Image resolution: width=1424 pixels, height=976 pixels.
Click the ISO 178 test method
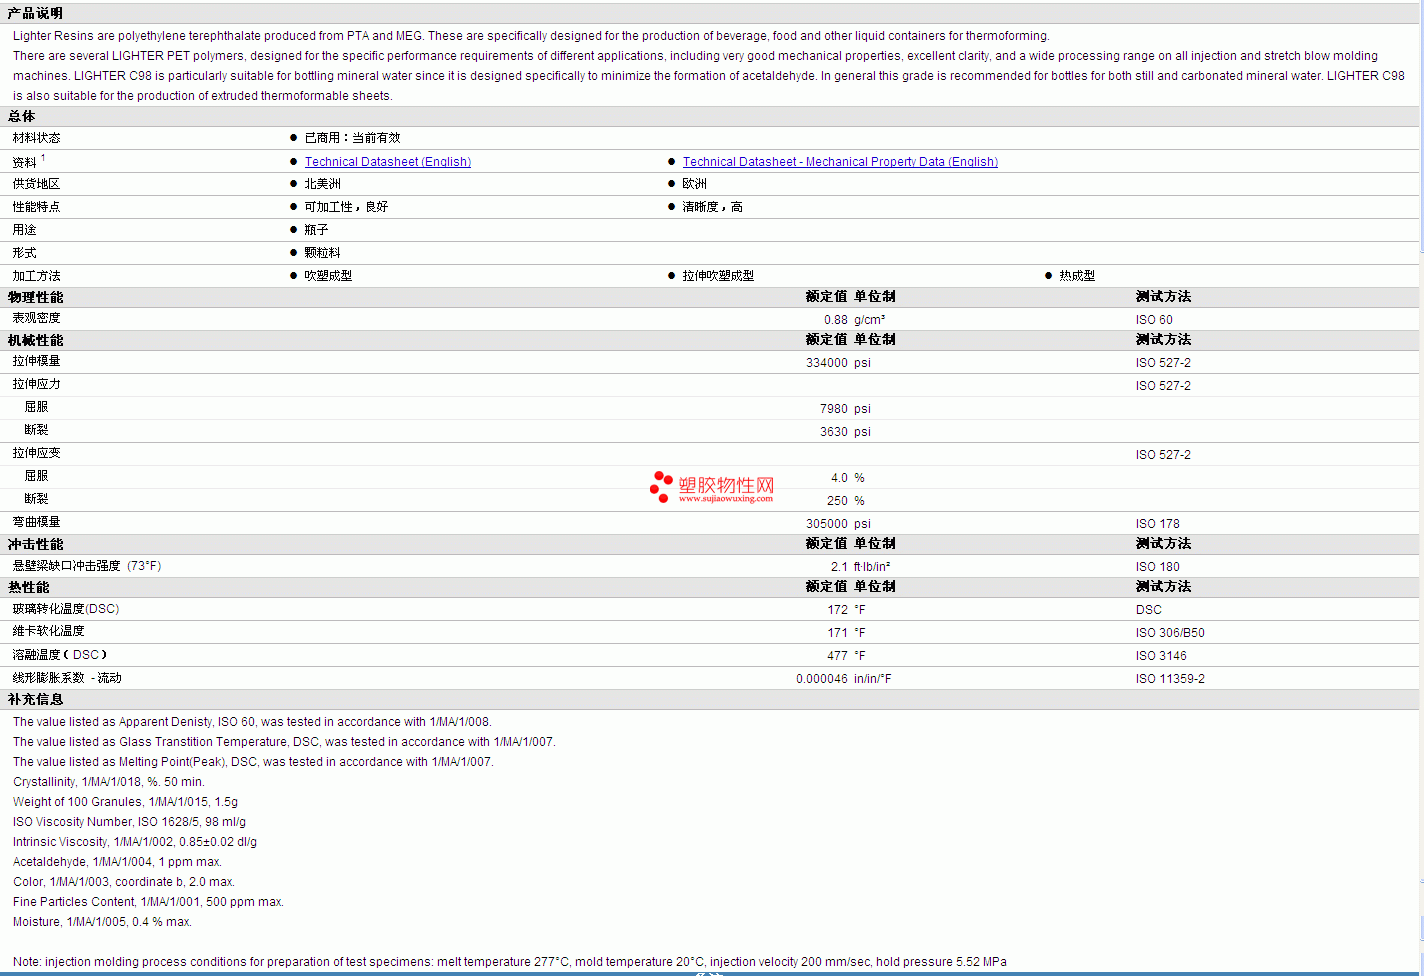[1157, 524]
